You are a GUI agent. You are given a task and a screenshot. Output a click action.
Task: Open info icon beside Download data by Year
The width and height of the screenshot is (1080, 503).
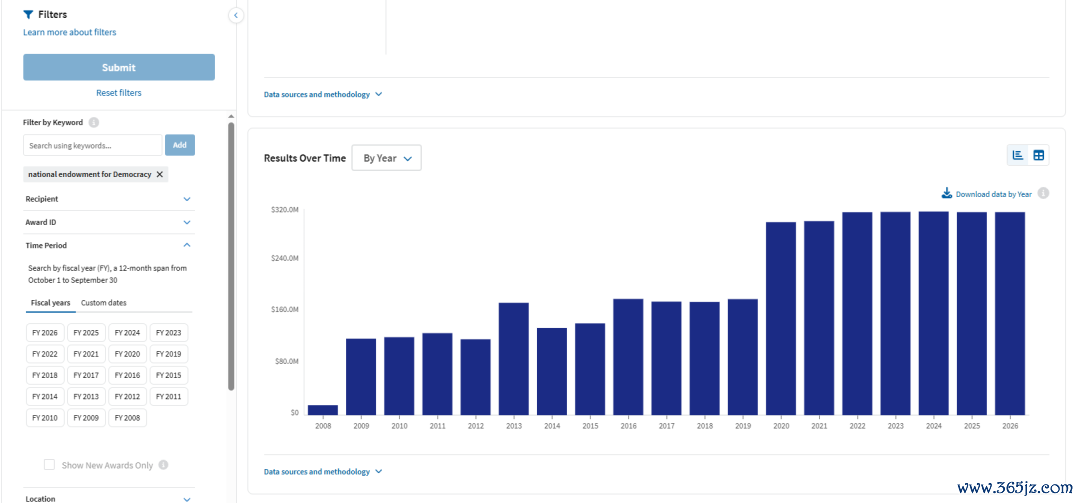coord(1043,194)
